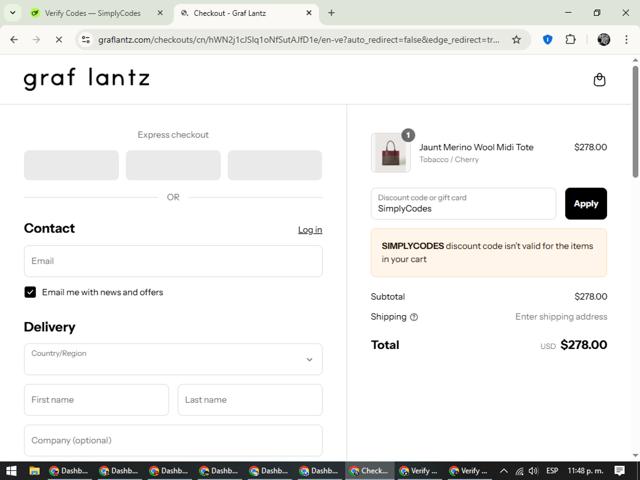Focus the Last name field
Viewport: 640px width, 480px height.
(250, 400)
